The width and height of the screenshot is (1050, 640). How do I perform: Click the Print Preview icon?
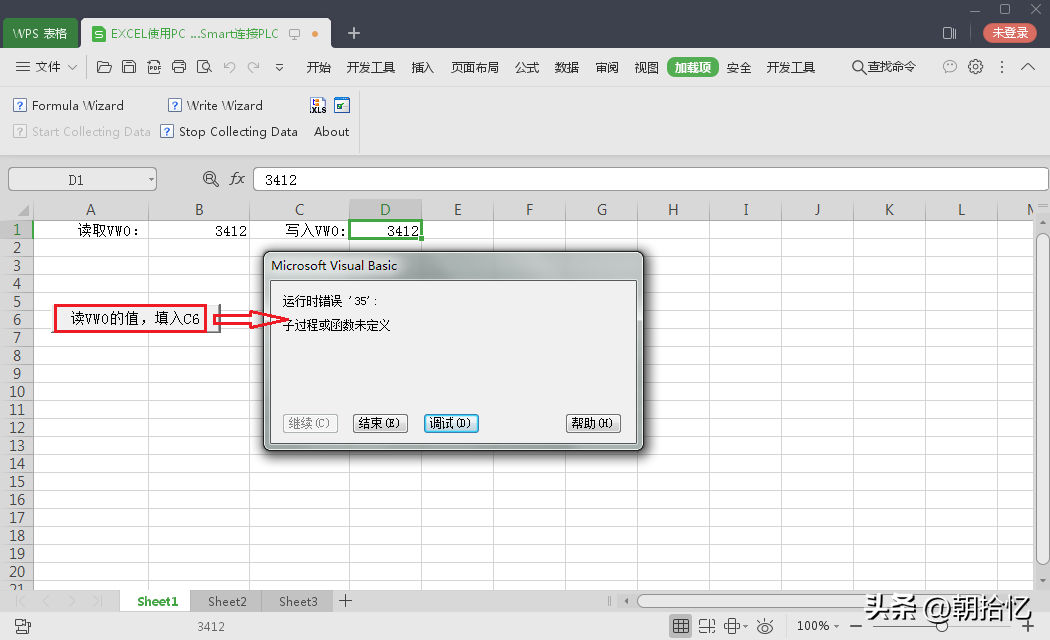(x=204, y=67)
